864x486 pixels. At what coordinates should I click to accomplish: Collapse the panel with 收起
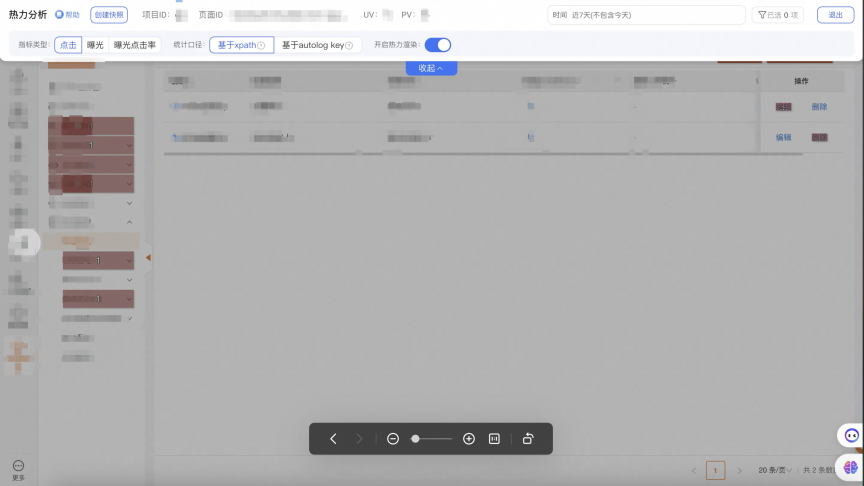click(431, 68)
